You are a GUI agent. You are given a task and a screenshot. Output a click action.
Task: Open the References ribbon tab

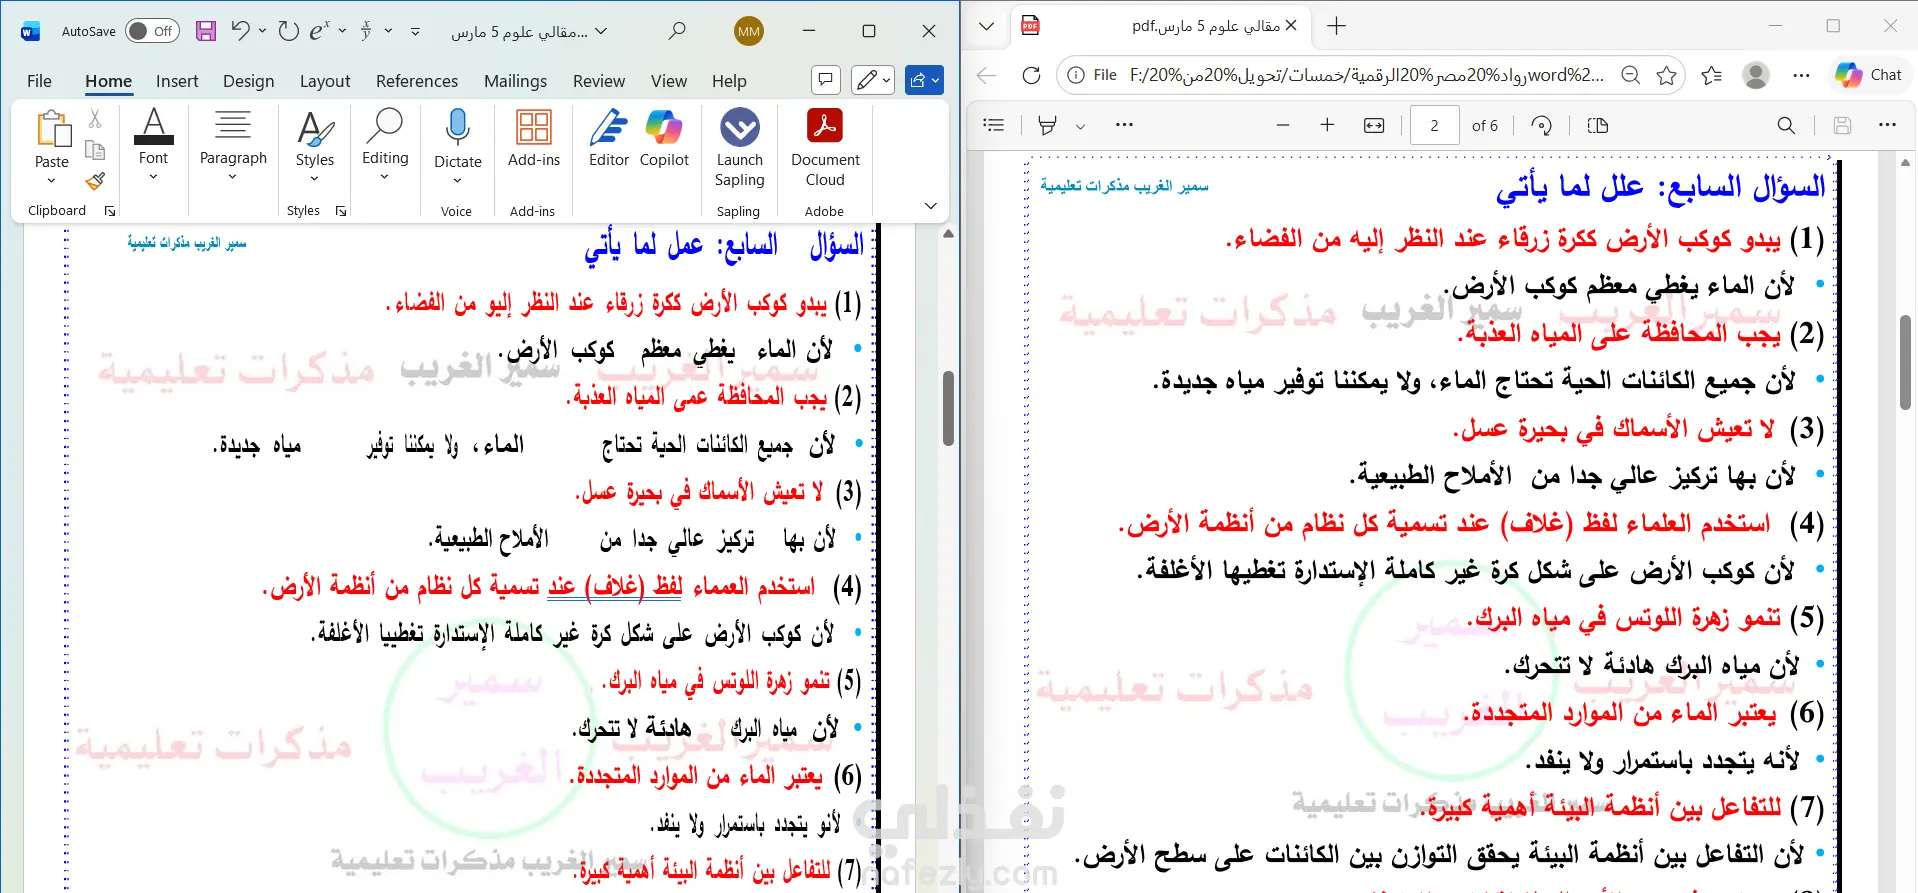tap(417, 81)
